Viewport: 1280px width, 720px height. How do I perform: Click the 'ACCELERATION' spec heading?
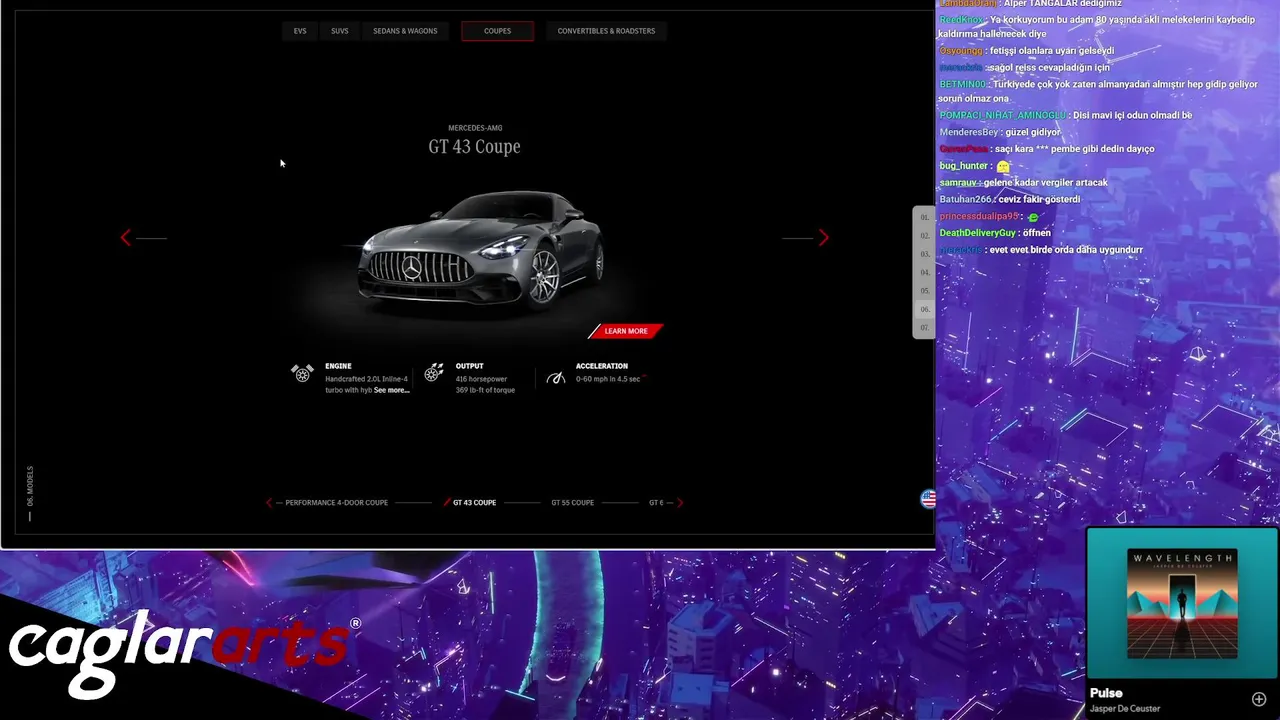pyautogui.click(x=602, y=366)
